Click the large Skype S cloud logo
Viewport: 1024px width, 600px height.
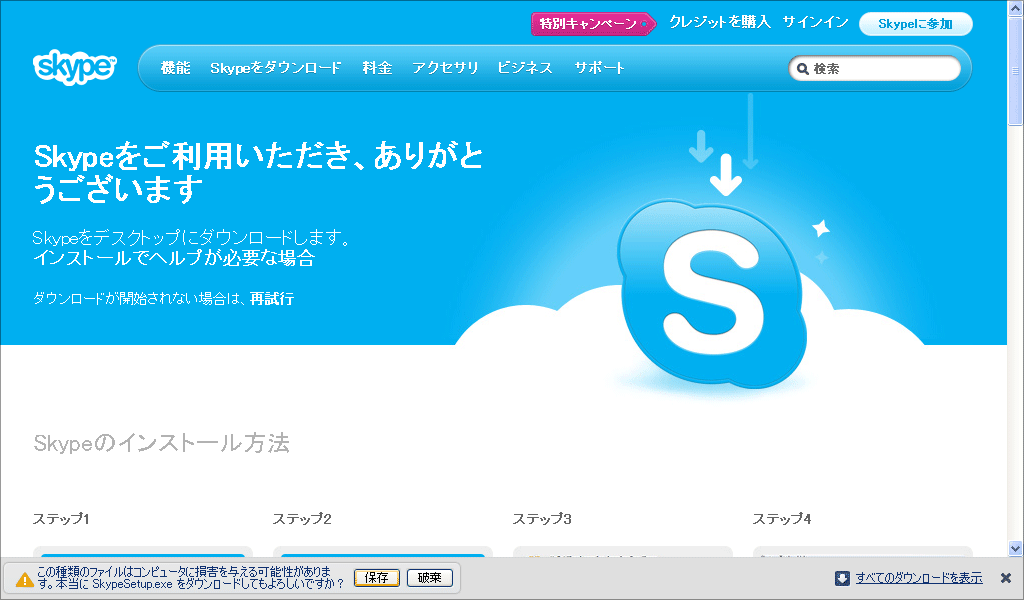(712, 294)
